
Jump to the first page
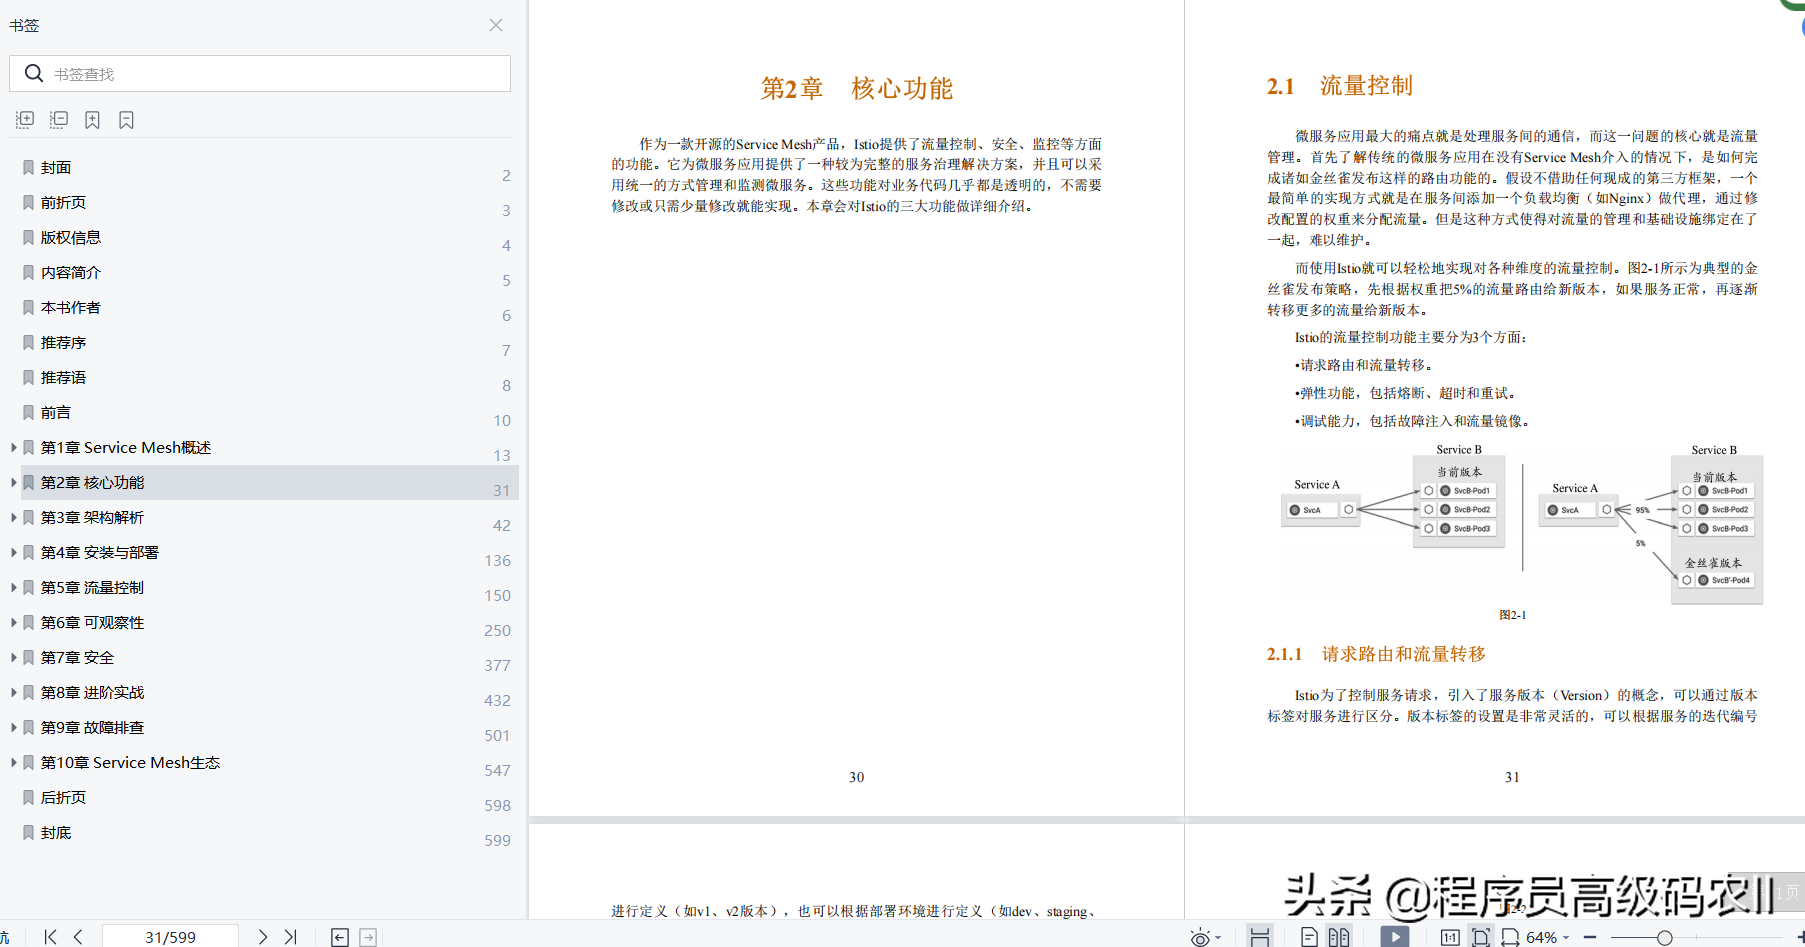50,937
